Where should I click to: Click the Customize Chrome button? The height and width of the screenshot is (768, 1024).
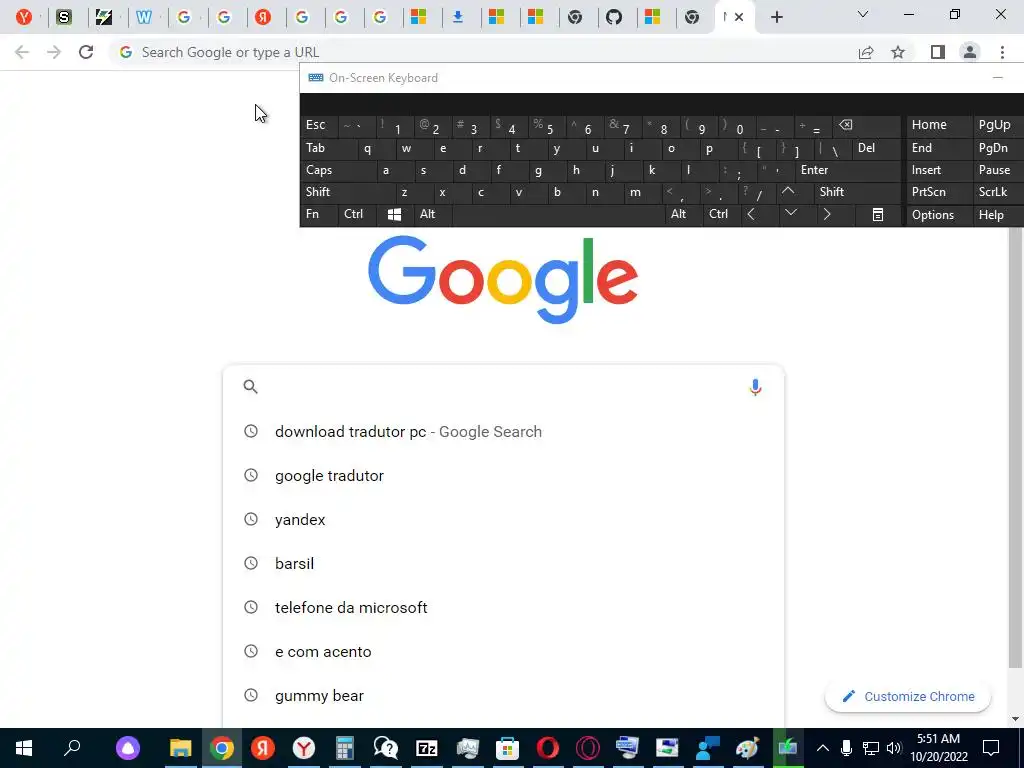[908, 696]
